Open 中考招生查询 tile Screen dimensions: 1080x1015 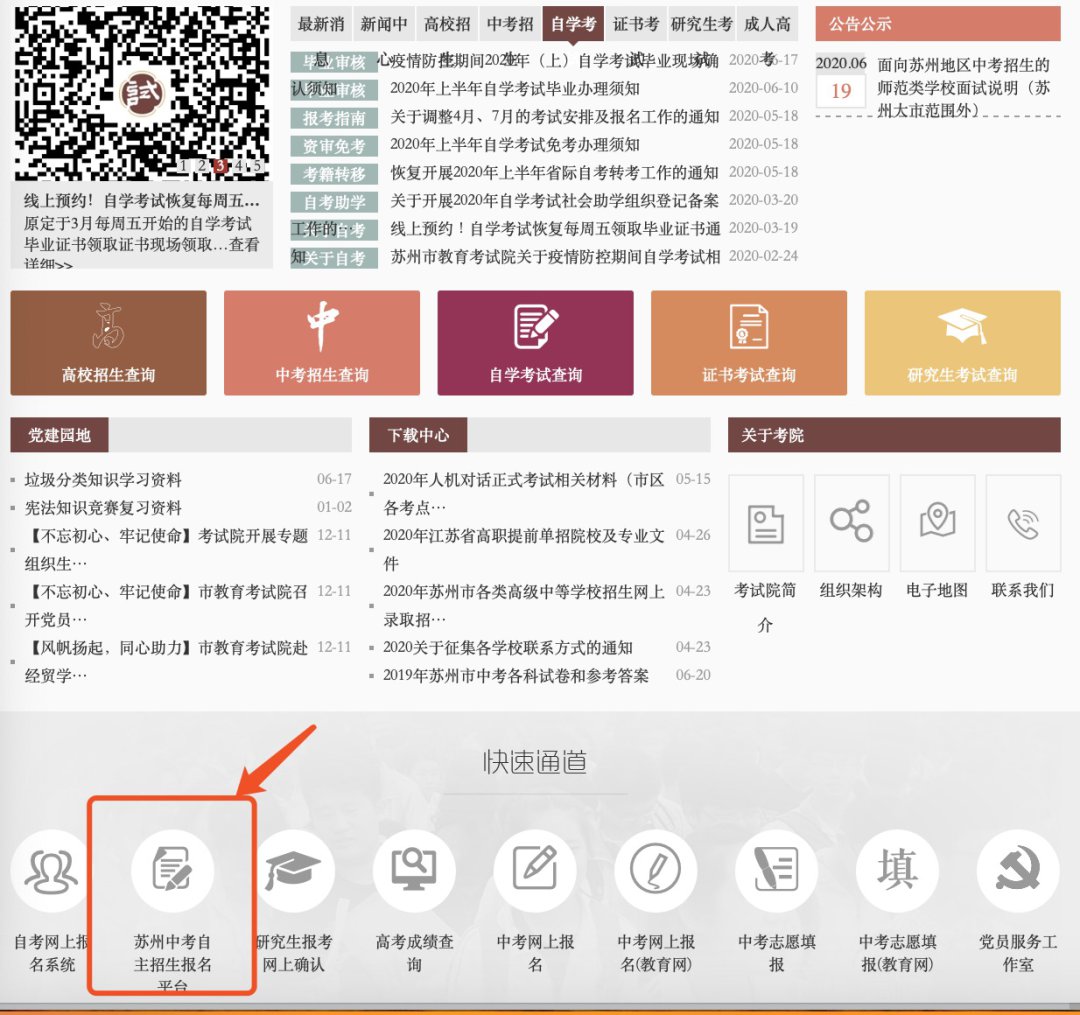322,343
